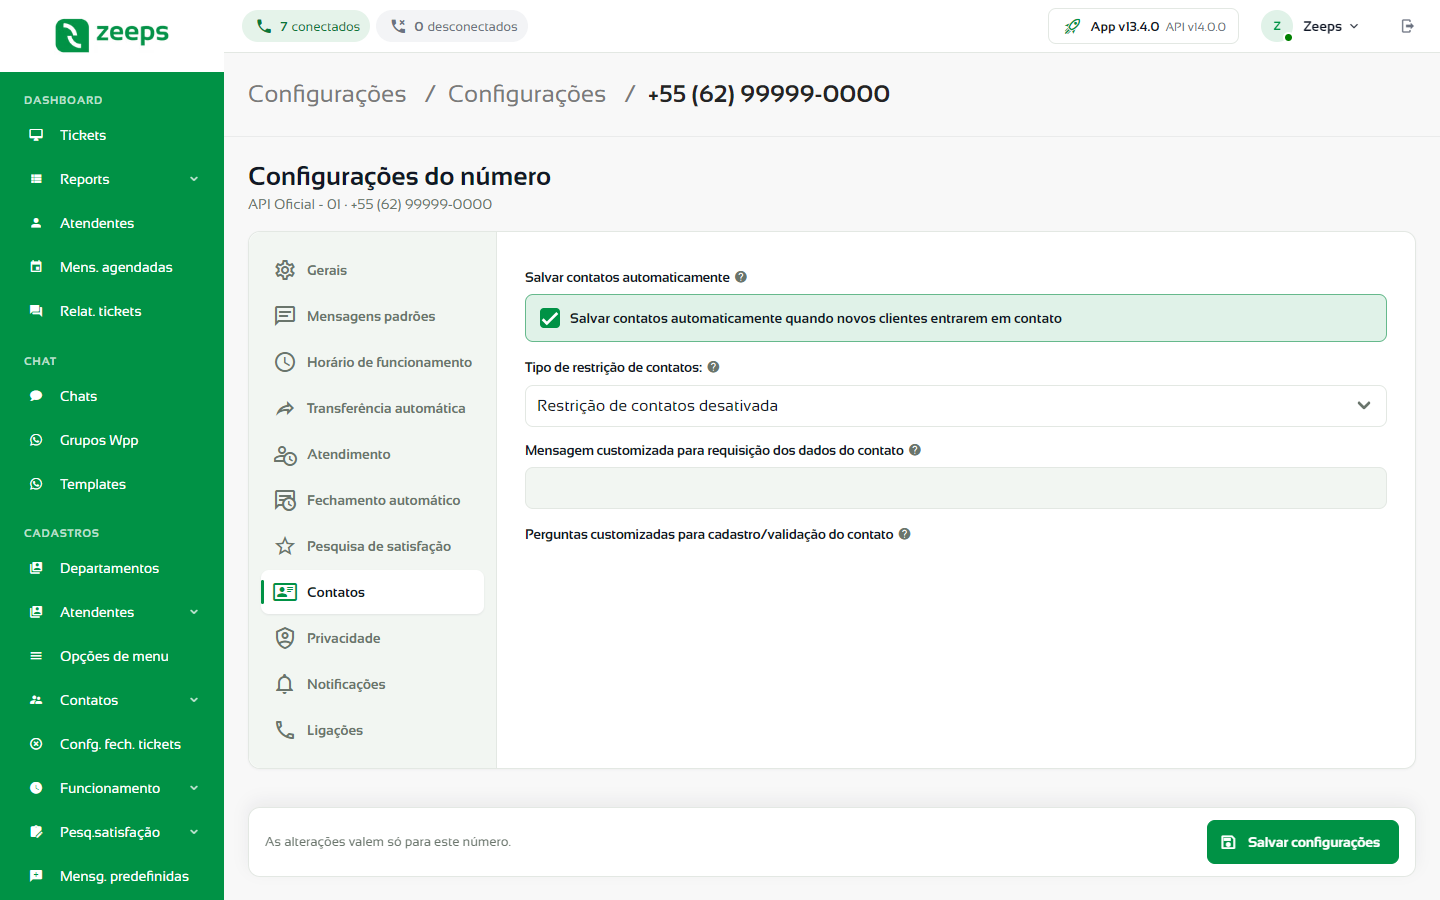1440x900 pixels.
Task: Click the Ligações phone icon
Action: (285, 730)
